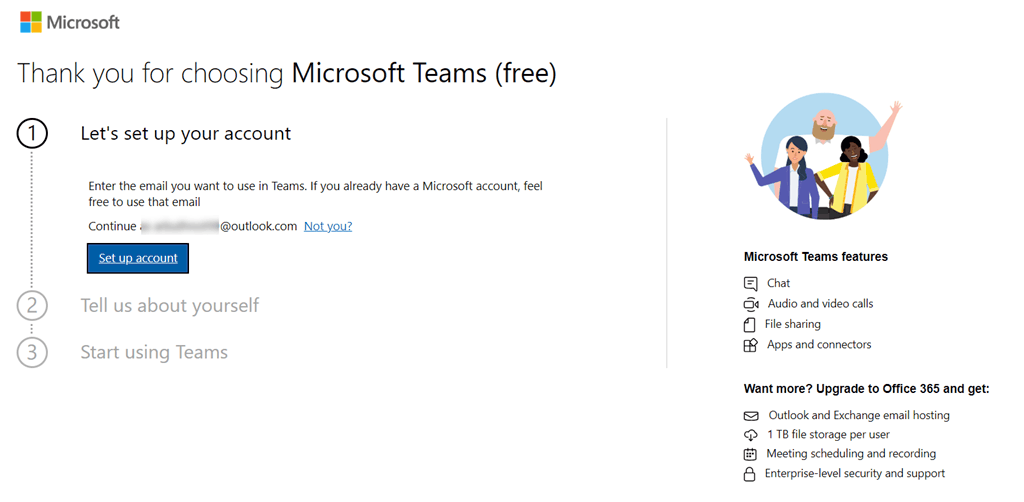Click the 'Microsoft Teams features' heading
This screenshot has width=1024, height=502.
click(x=815, y=257)
